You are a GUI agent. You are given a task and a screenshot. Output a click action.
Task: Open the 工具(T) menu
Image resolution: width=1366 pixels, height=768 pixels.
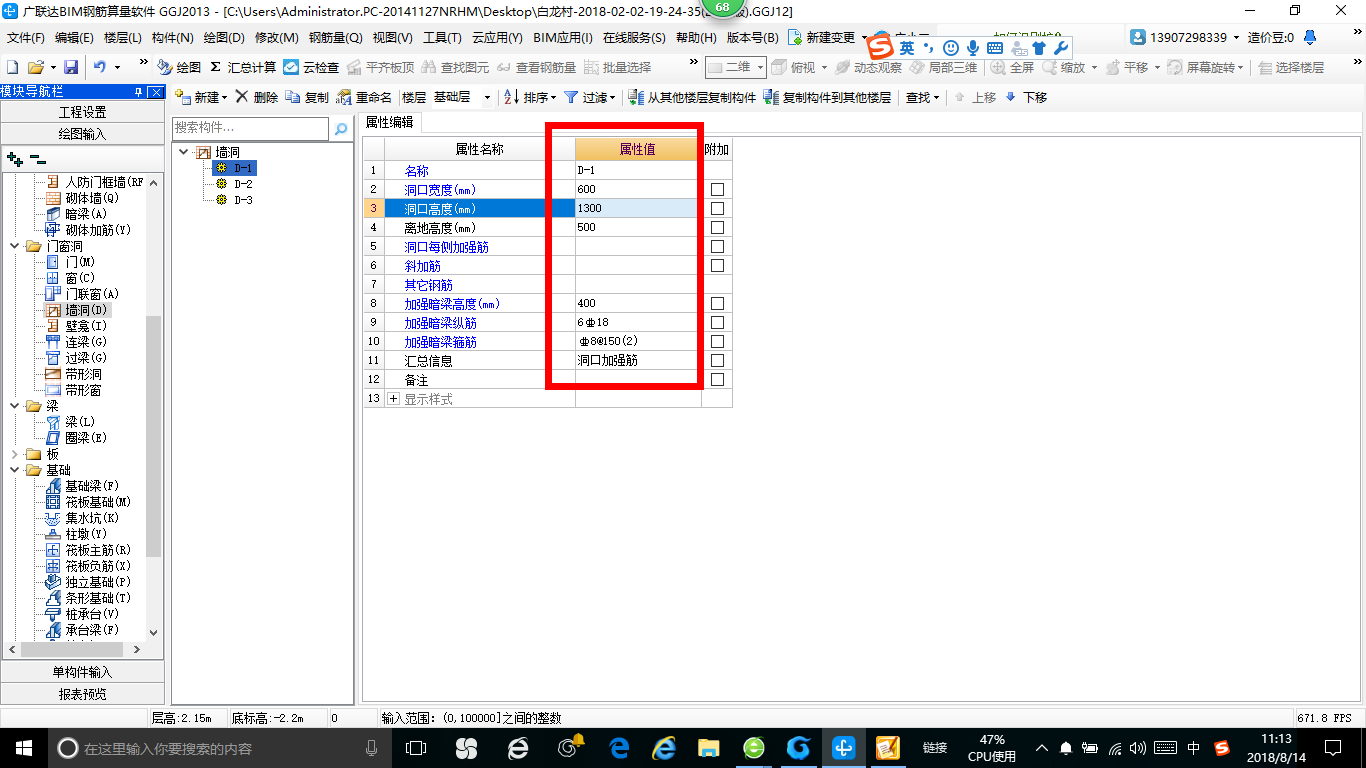[x=442, y=38]
